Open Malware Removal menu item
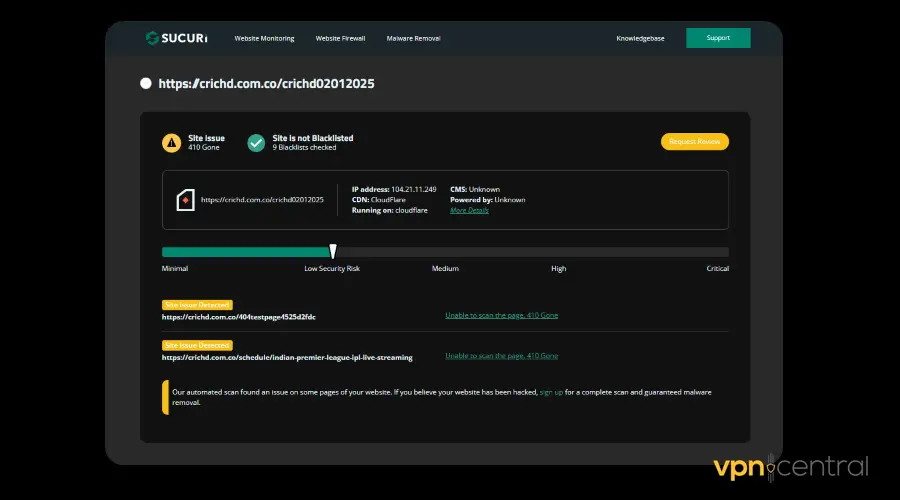Viewport: 900px width, 500px height. coord(413,38)
